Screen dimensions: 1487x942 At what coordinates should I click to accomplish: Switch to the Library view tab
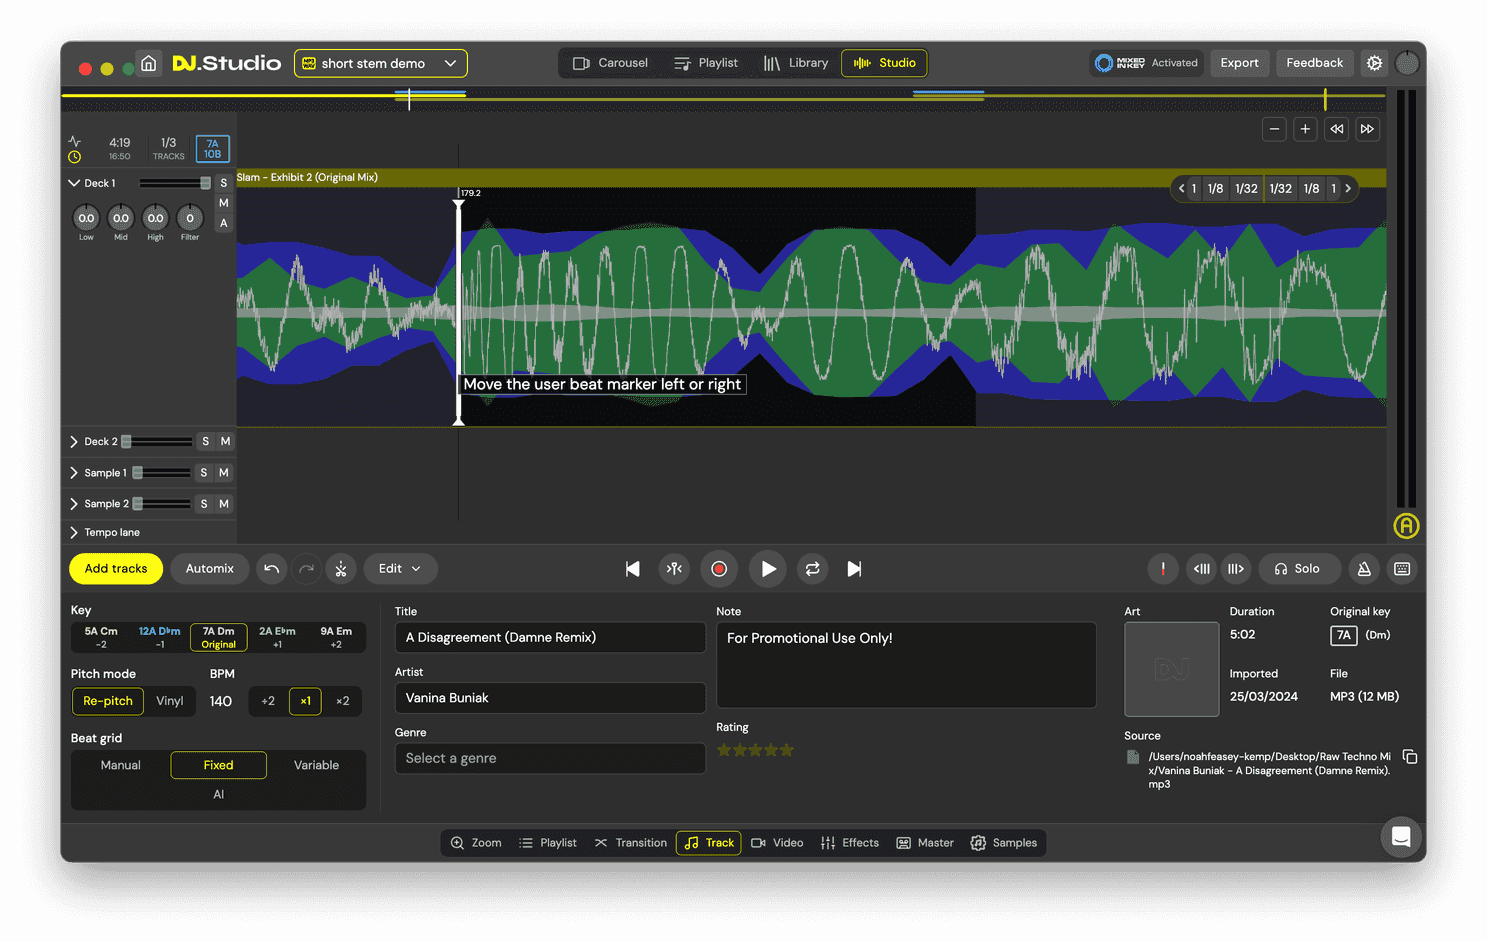[x=796, y=63]
